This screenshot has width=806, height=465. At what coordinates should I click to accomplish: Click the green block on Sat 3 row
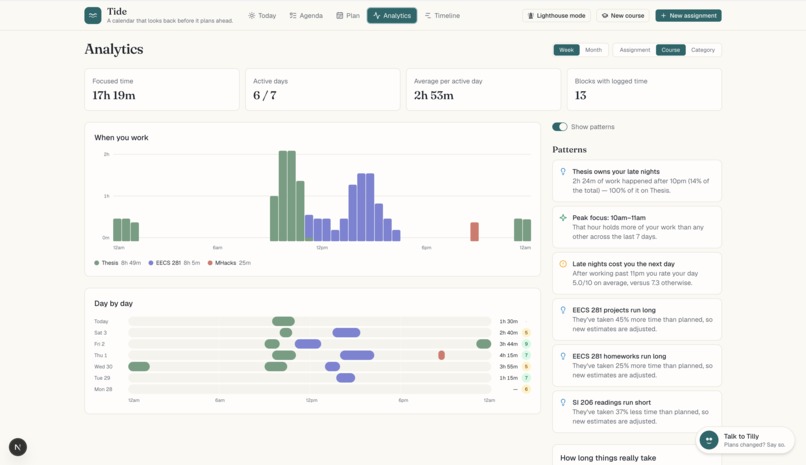click(x=286, y=332)
